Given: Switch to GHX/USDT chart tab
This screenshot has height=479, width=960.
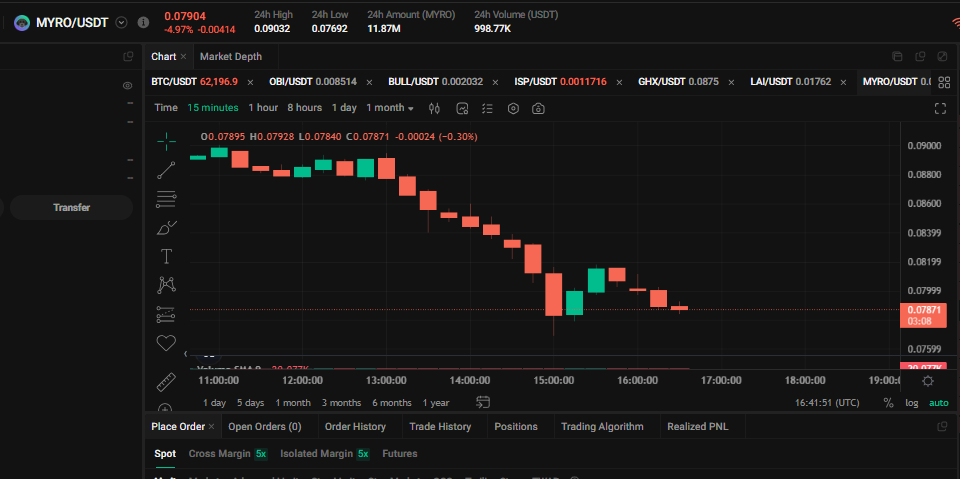Looking at the screenshot, I should pos(678,81).
